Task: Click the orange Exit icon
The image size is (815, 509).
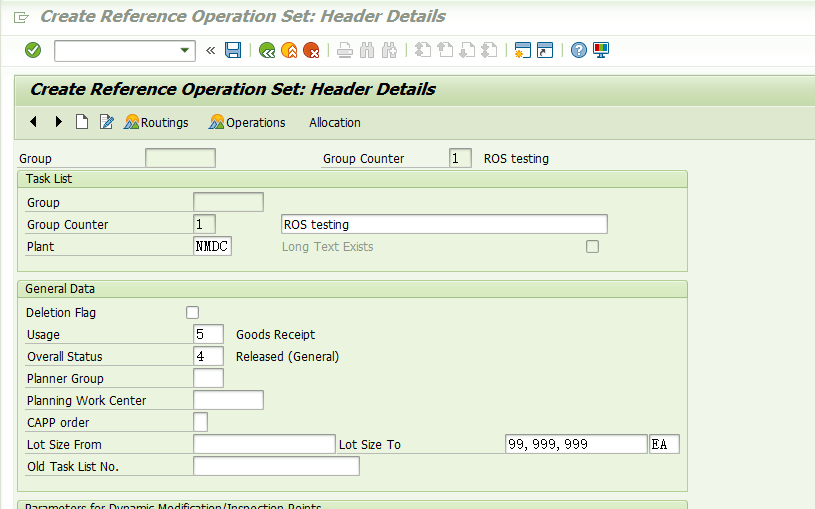Action: tap(289, 50)
